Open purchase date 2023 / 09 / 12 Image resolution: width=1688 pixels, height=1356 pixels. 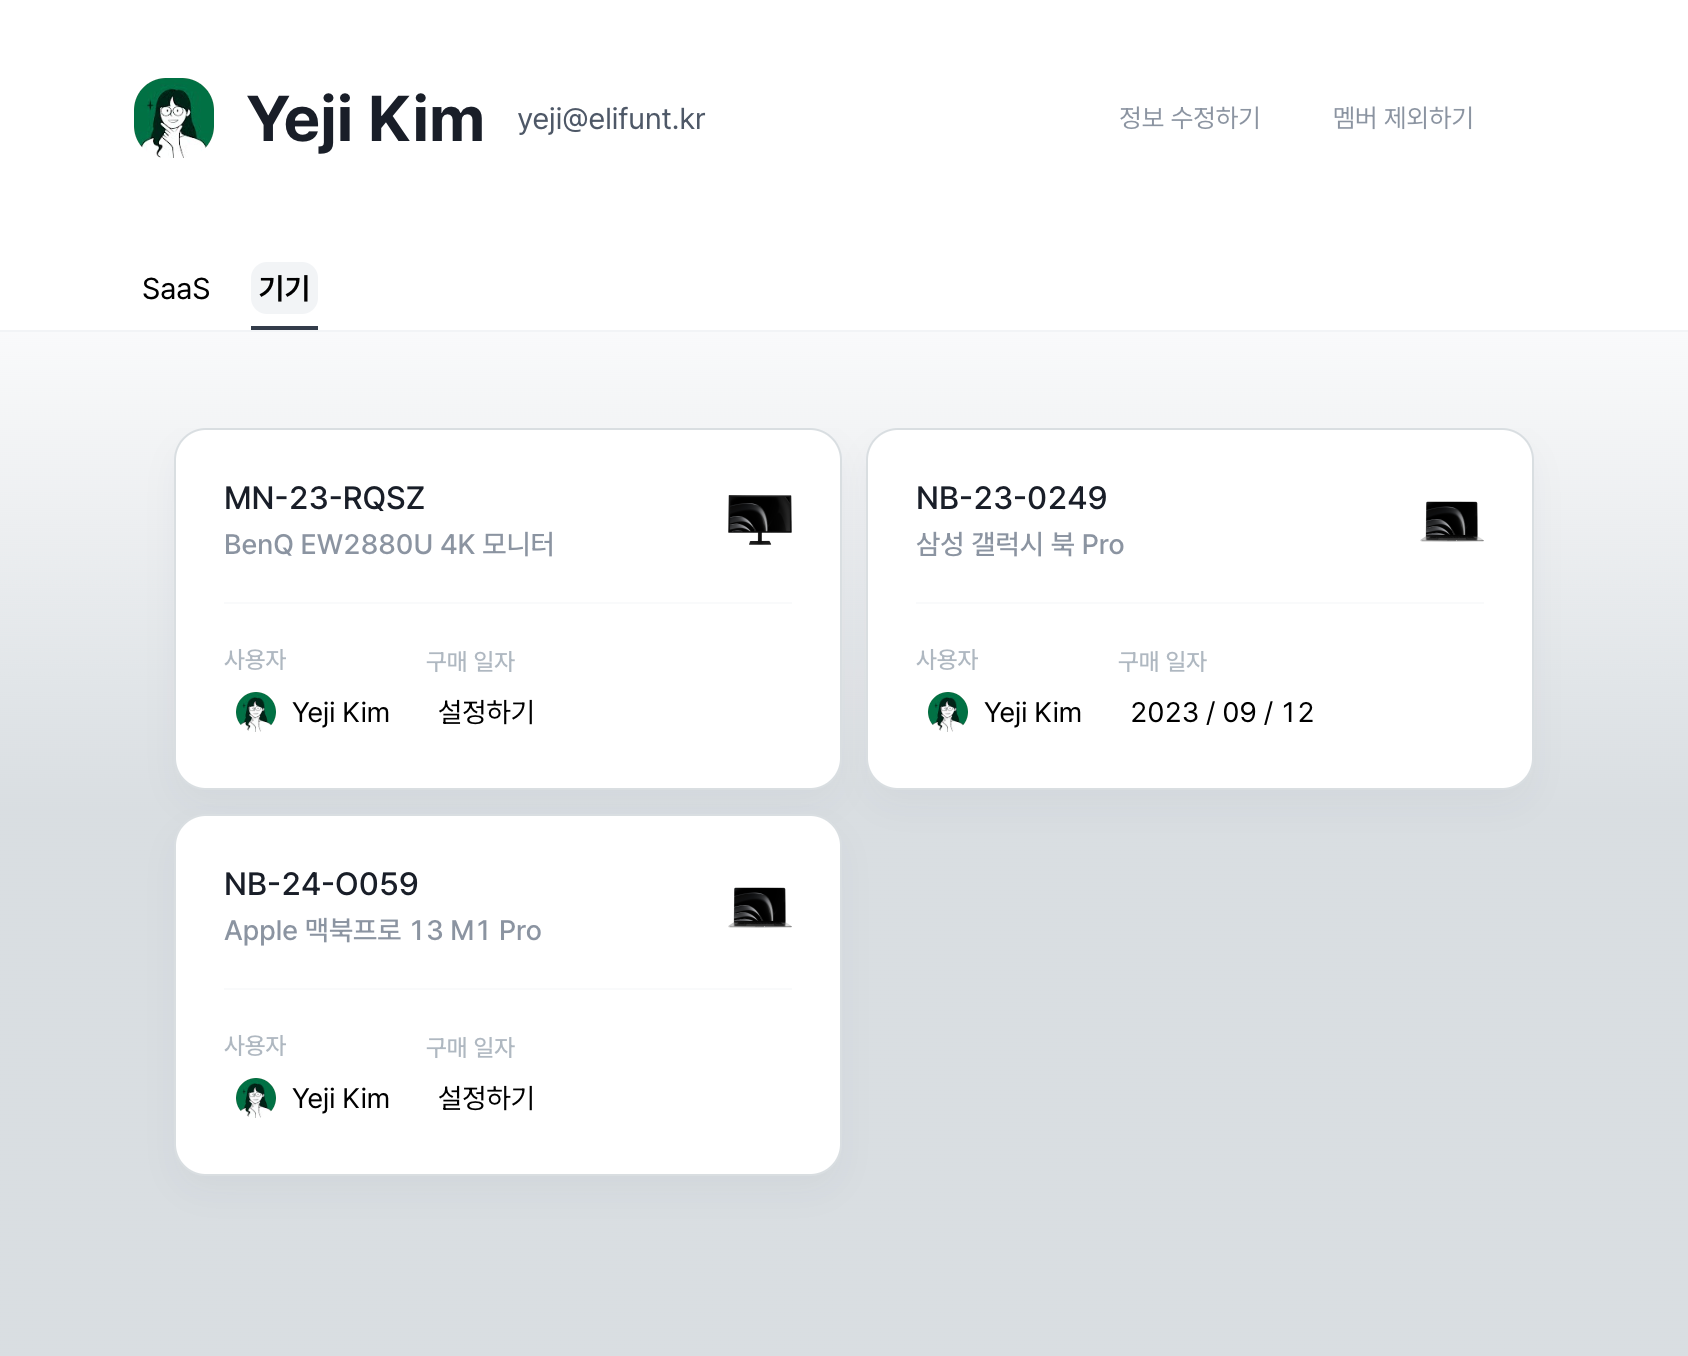1222,712
